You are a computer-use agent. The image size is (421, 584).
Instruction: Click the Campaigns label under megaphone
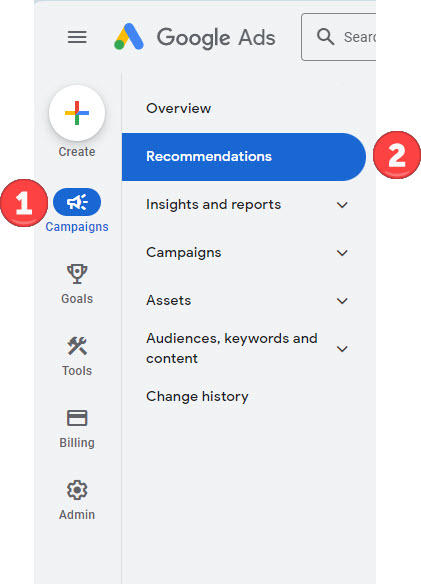(77, 227)
